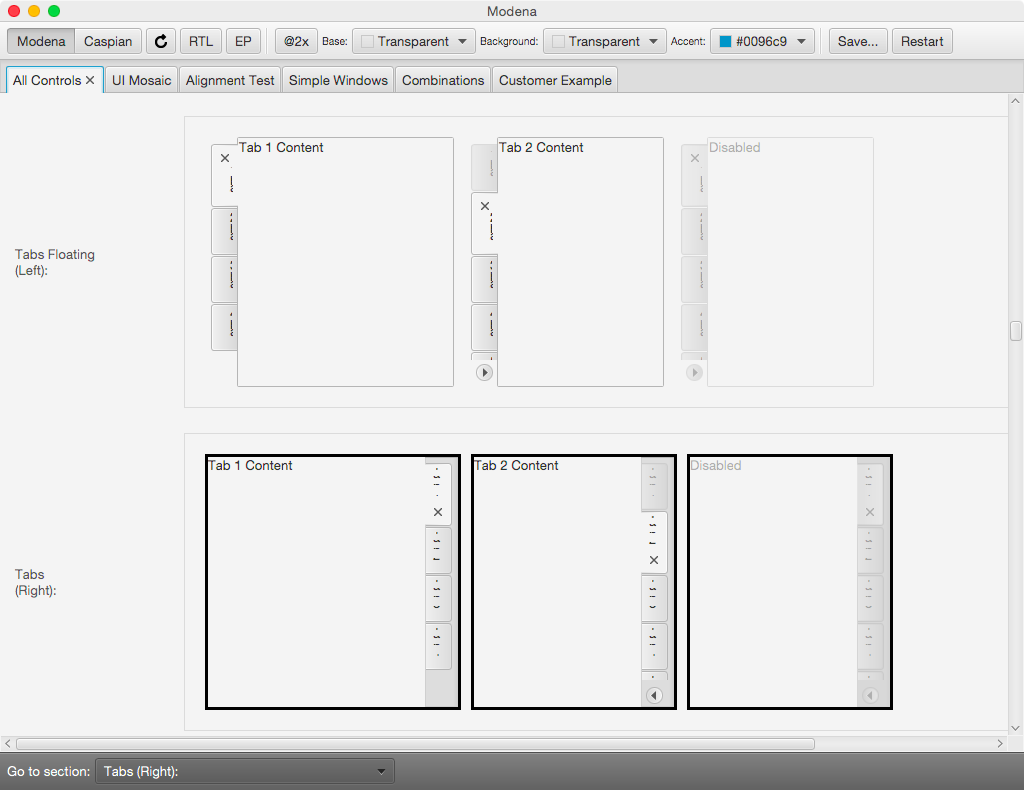Click the Restart button
1024x790 pixels.
[922, 41]
